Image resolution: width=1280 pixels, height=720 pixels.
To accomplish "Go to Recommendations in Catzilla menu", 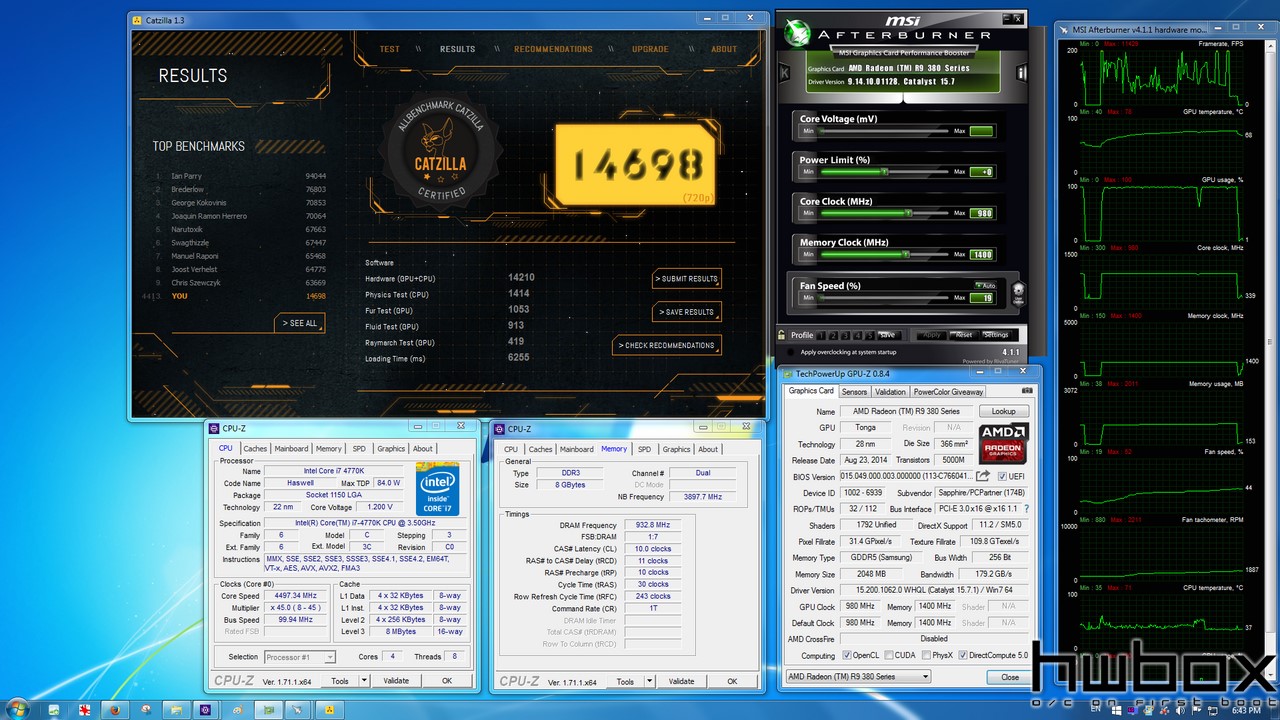I will pyautogui.click(x=553, y=49).
